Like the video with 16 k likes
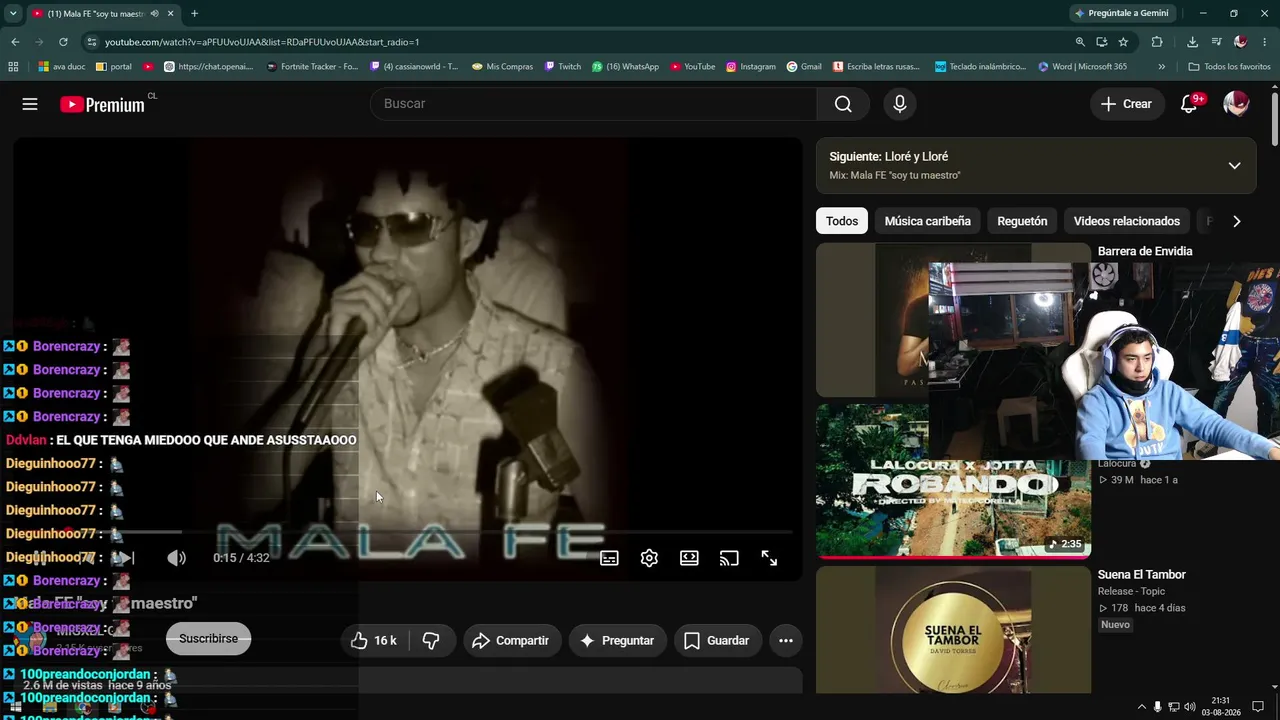1280x720 pixels. point(374,640)
